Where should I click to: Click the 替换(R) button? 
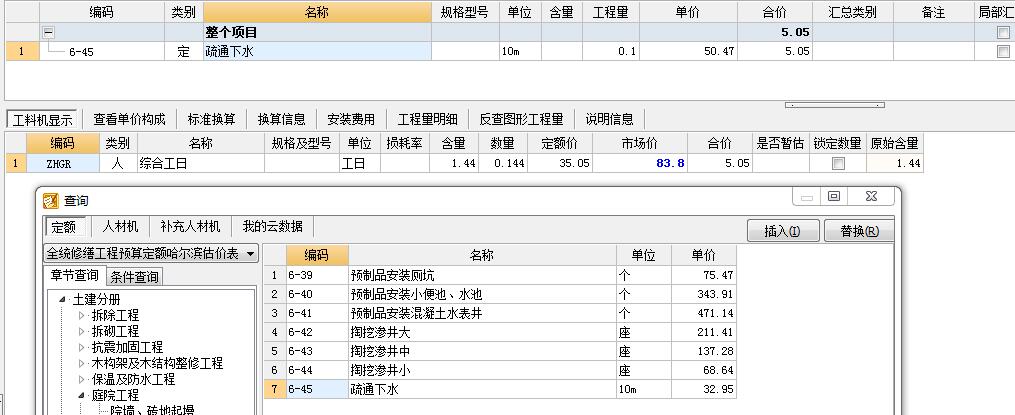[x=859, y=231]
